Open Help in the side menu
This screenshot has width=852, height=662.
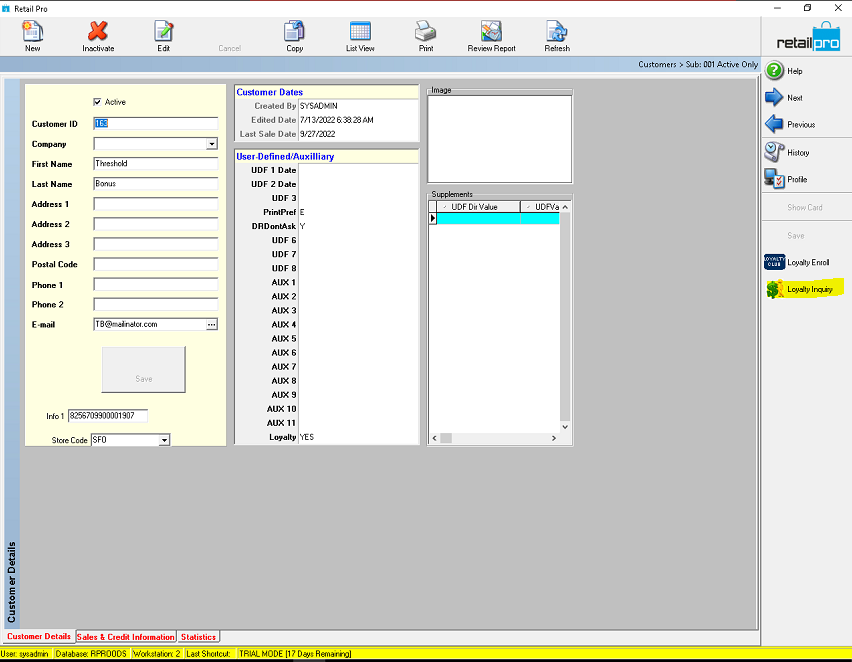tap(784, 71)
